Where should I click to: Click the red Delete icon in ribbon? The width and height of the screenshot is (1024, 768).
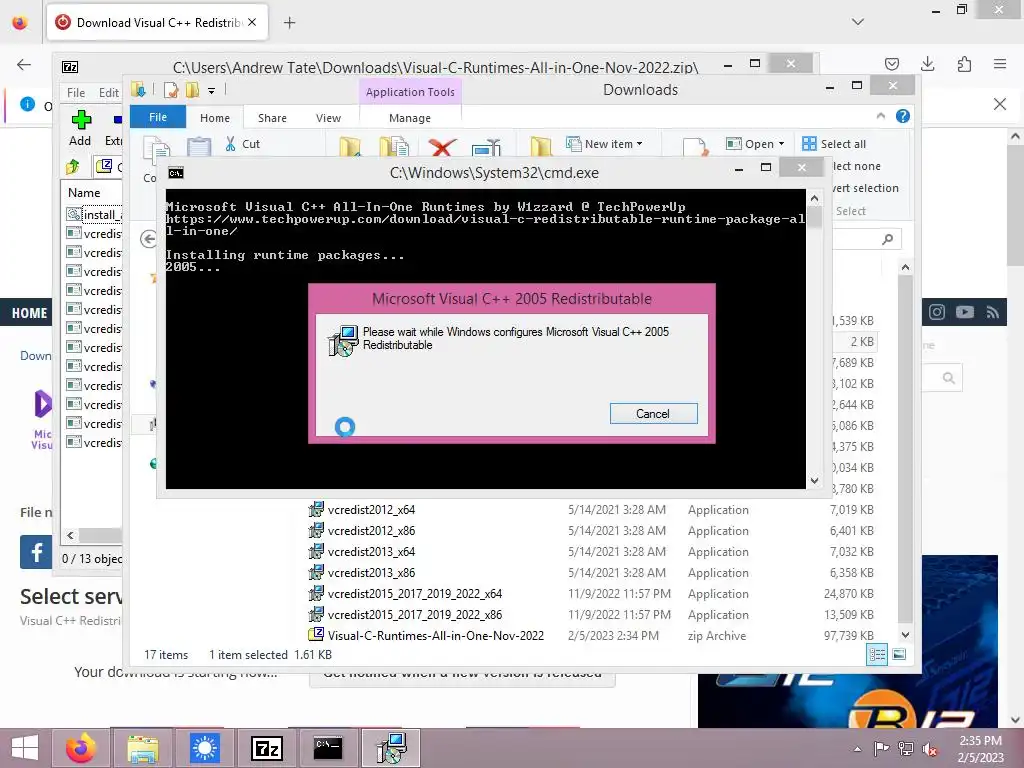pyautogui.click(x=441, y=147)
